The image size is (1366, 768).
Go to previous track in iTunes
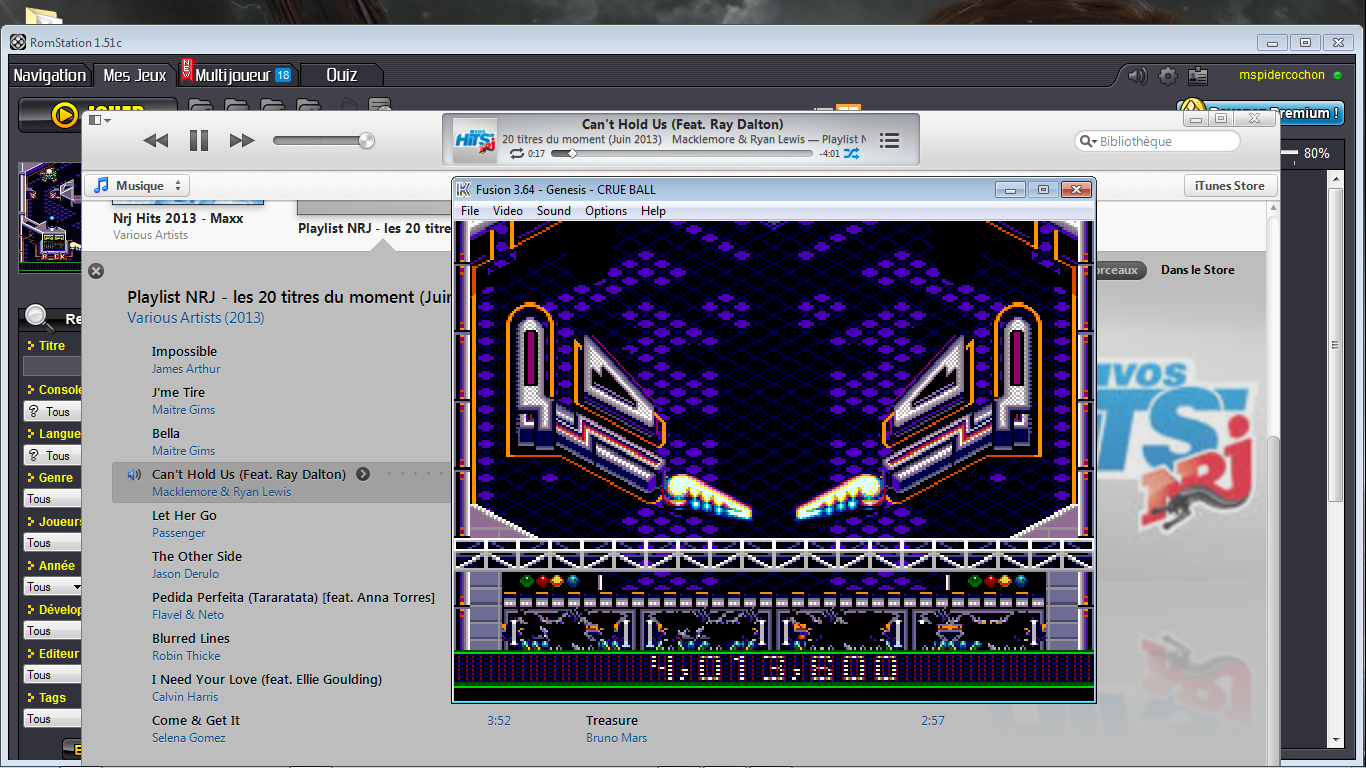tap(156, 141)
